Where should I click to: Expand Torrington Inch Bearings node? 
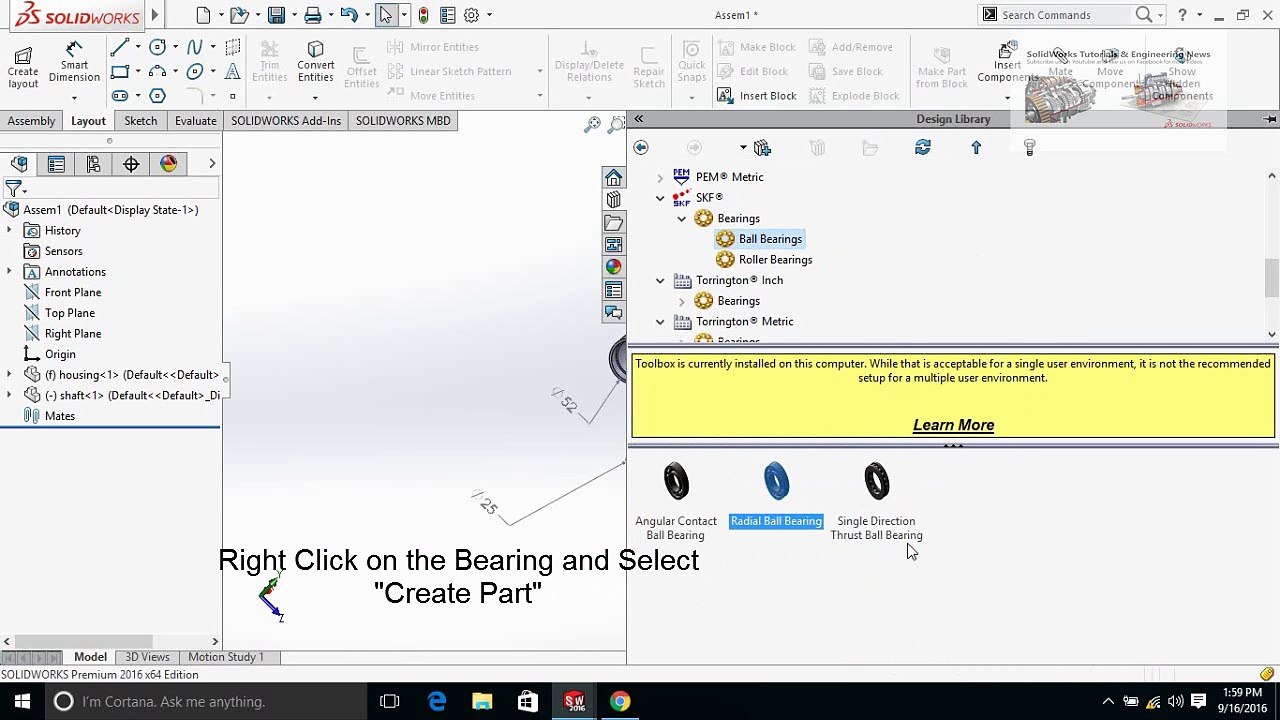[682, 301]
